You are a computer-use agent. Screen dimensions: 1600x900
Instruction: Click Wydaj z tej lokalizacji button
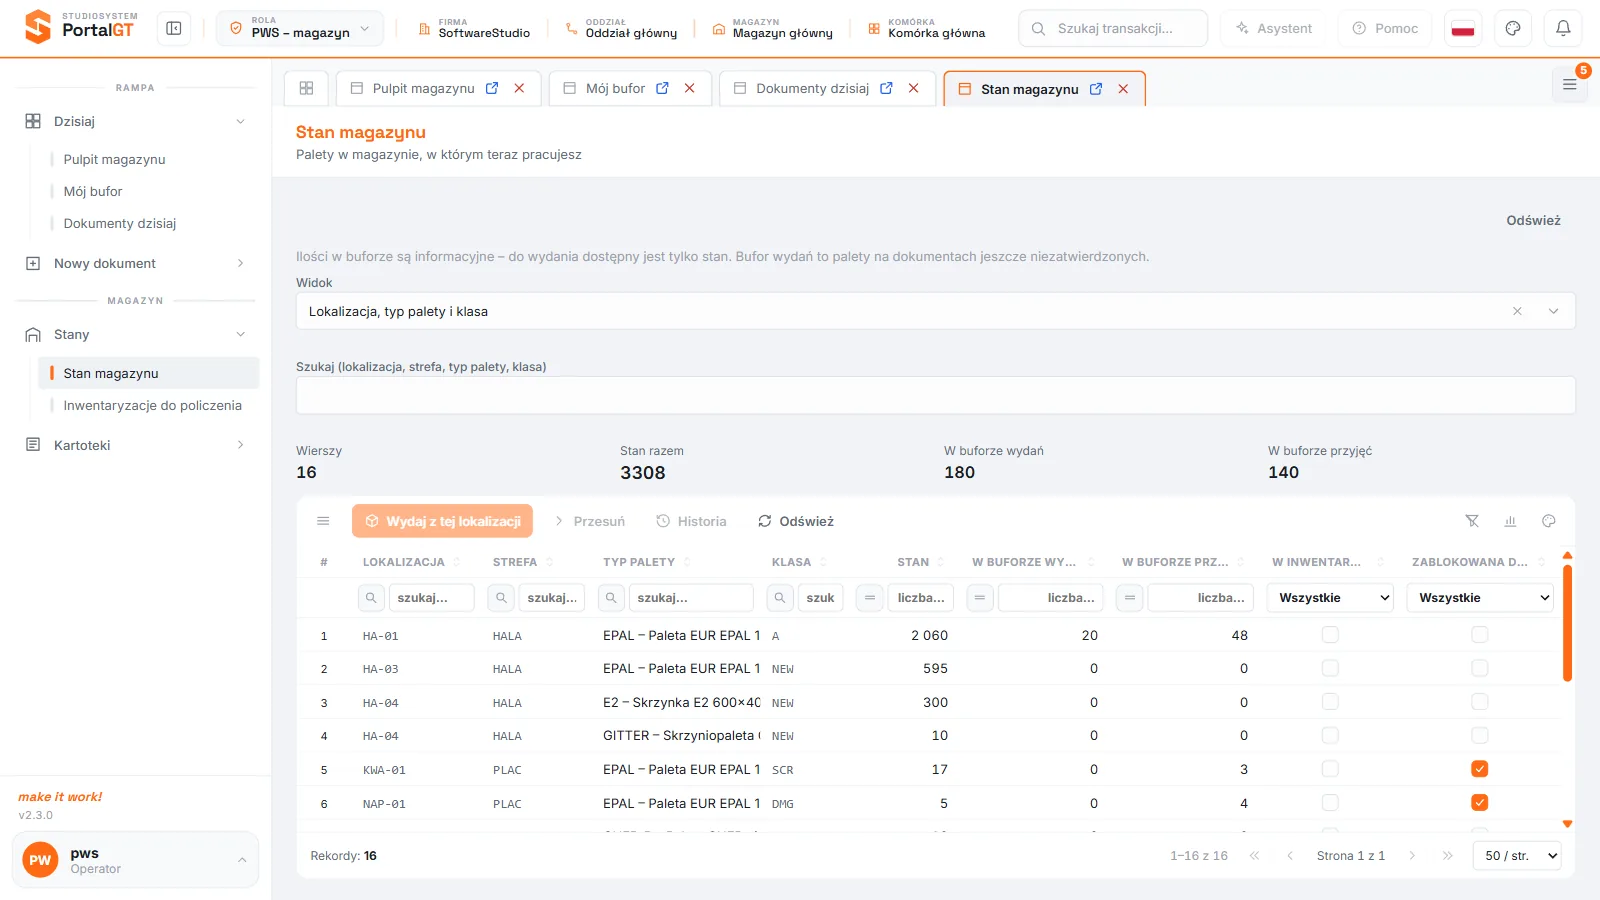[x=442, y=521]
